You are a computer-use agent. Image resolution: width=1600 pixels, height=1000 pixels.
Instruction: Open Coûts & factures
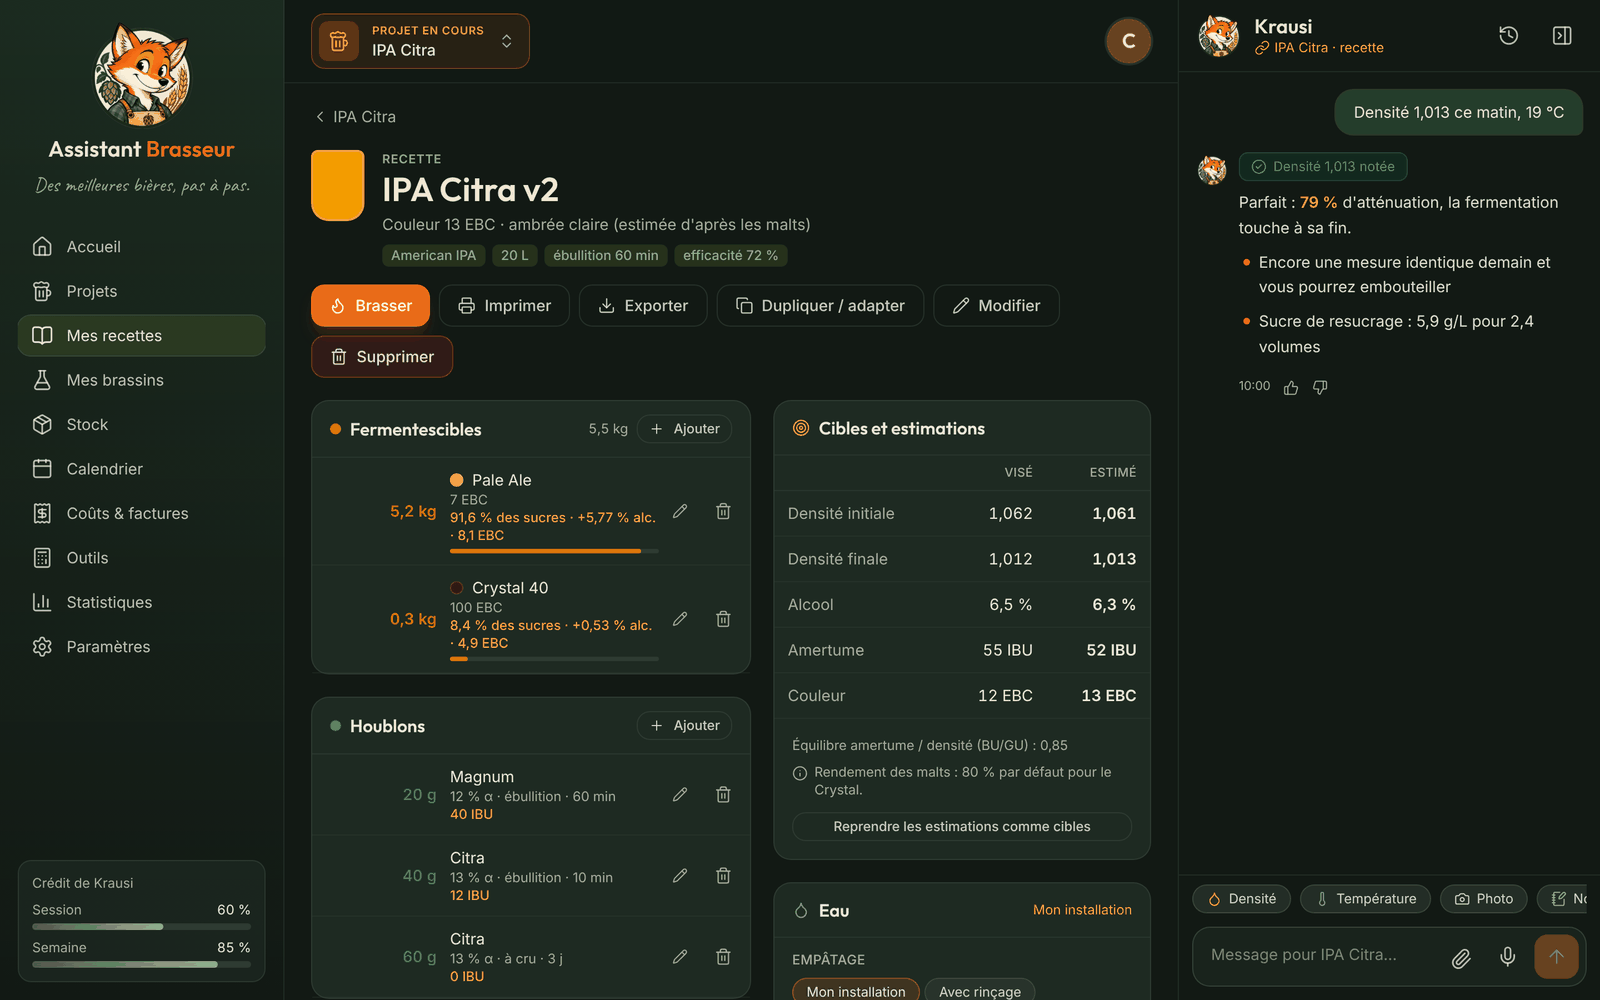pyautogui.click(x=142, y=514)
